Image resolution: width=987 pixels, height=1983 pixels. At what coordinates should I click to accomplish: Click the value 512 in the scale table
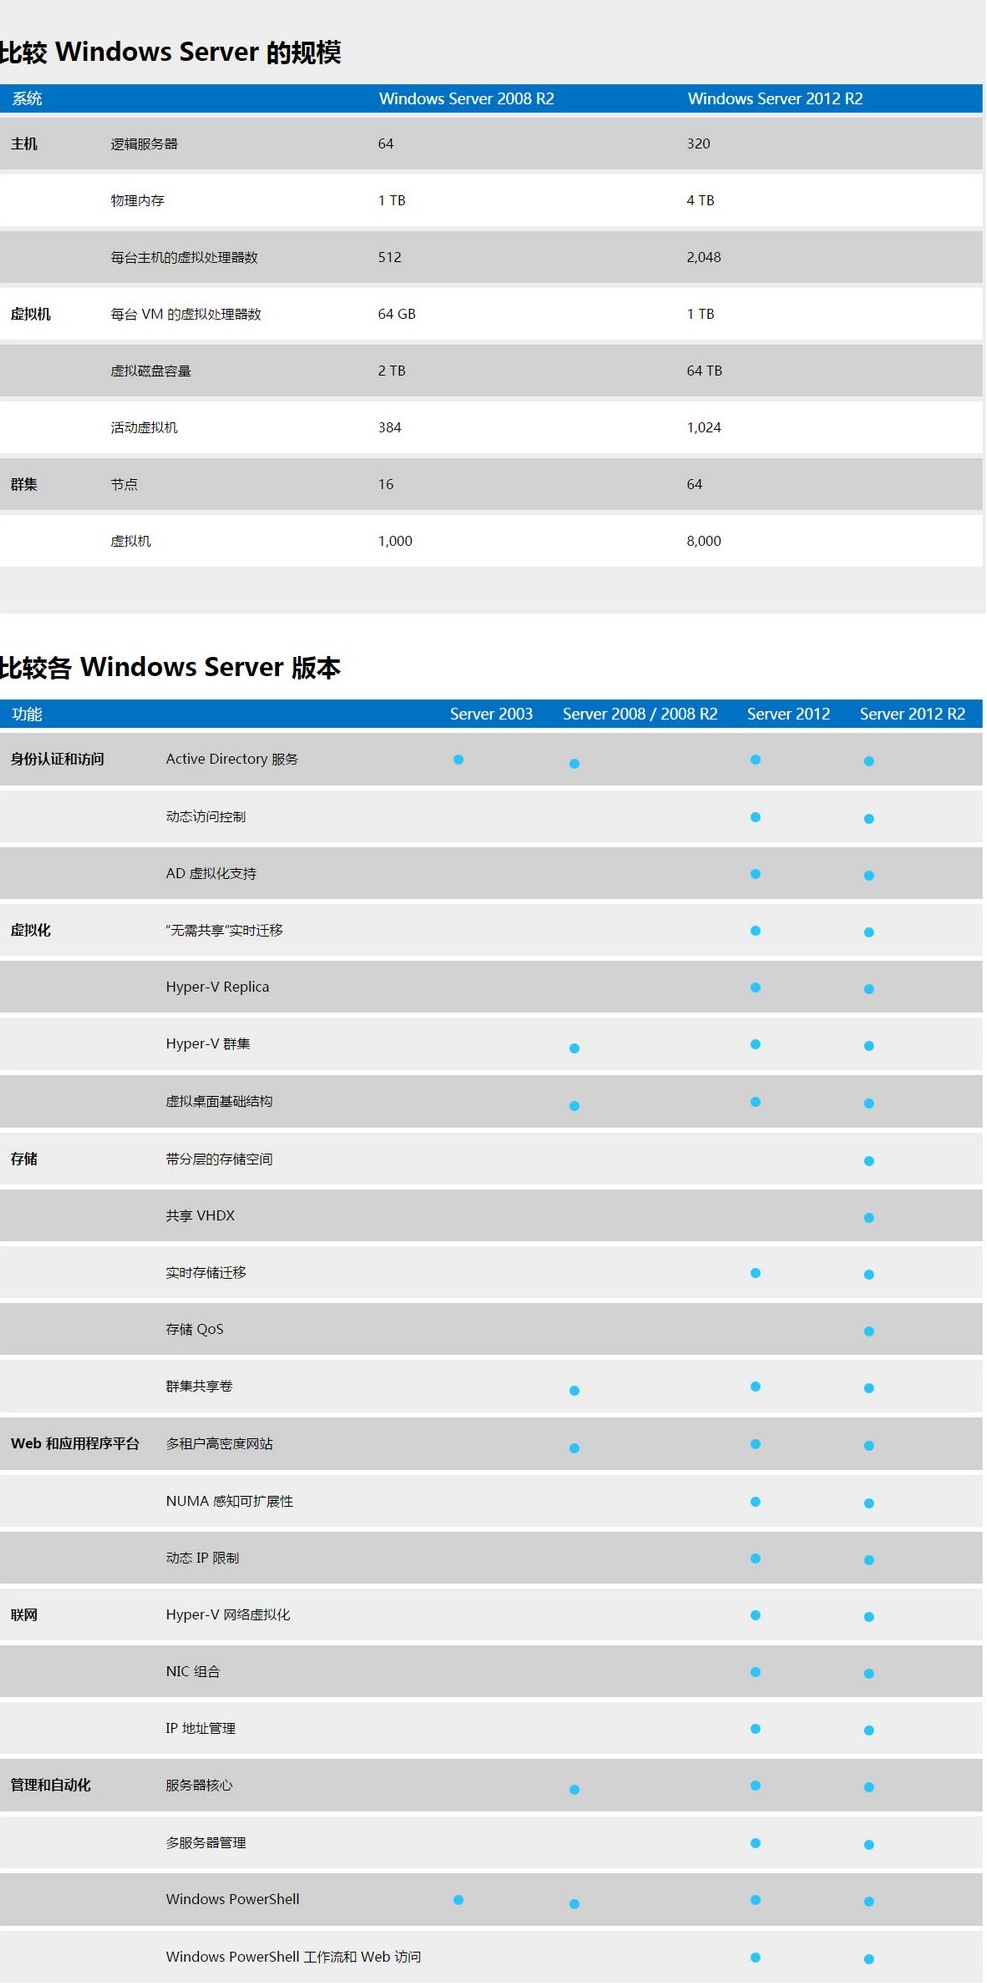389,258
